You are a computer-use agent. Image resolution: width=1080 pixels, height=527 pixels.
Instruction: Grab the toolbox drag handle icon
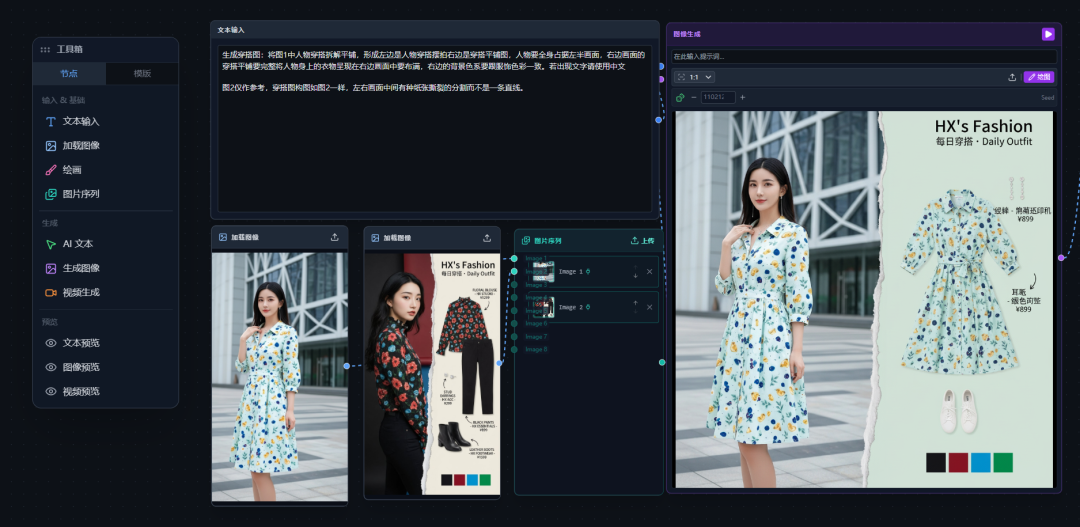pyautogui.click(x=45, y=50)
